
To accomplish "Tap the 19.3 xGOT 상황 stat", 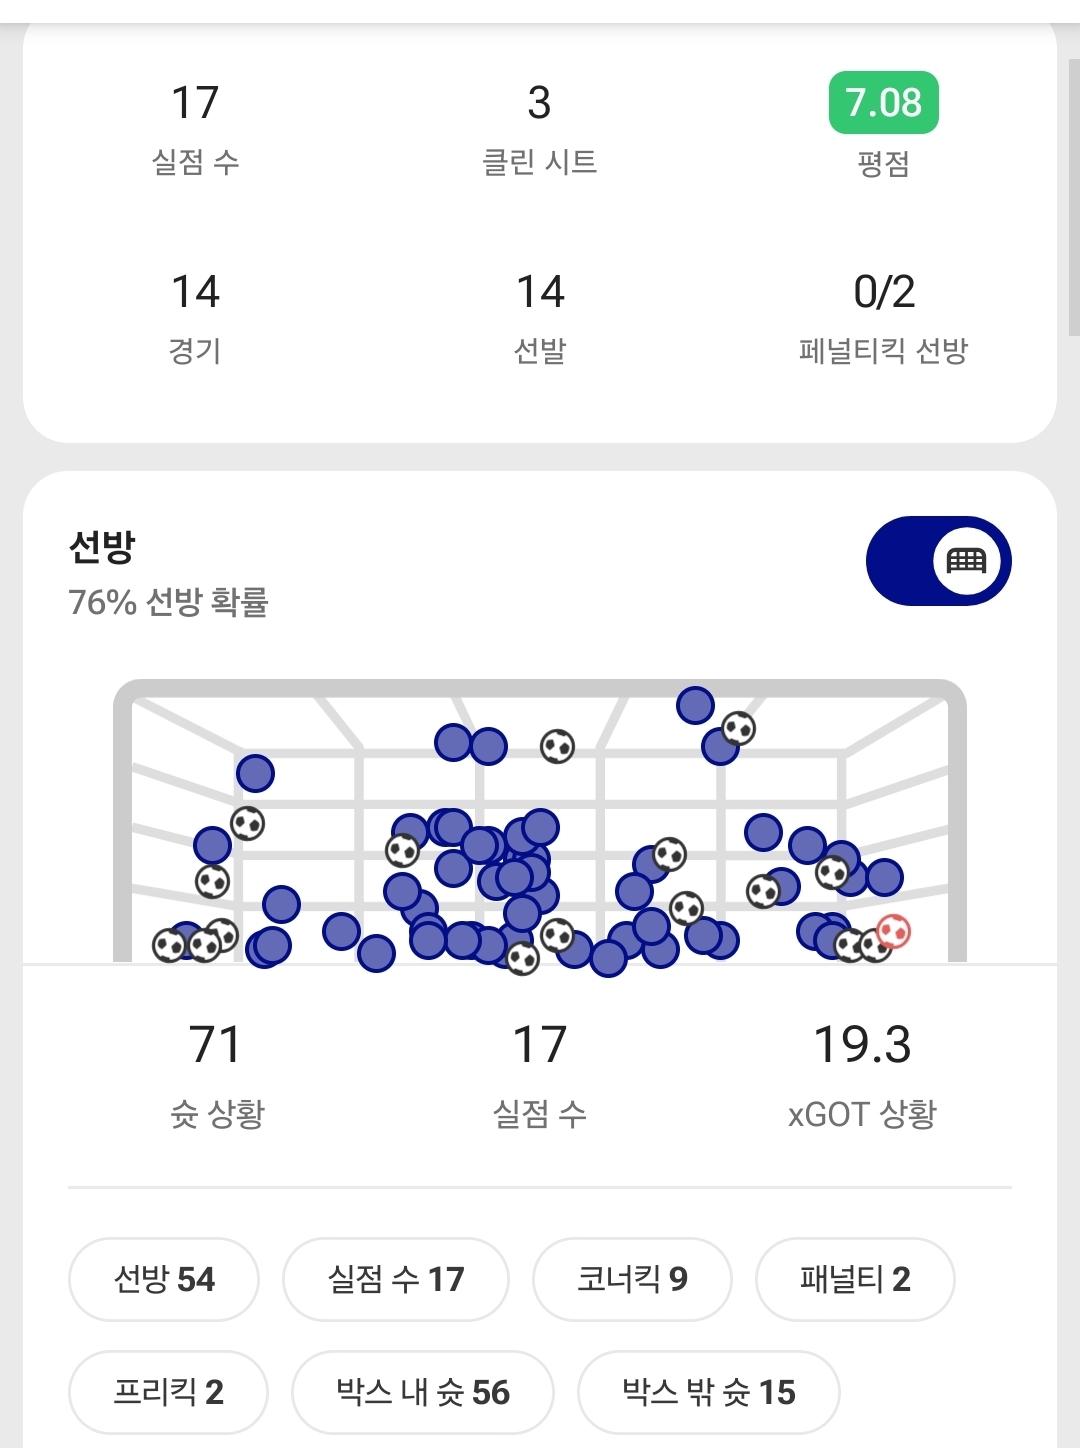I will pos(862,1072).
